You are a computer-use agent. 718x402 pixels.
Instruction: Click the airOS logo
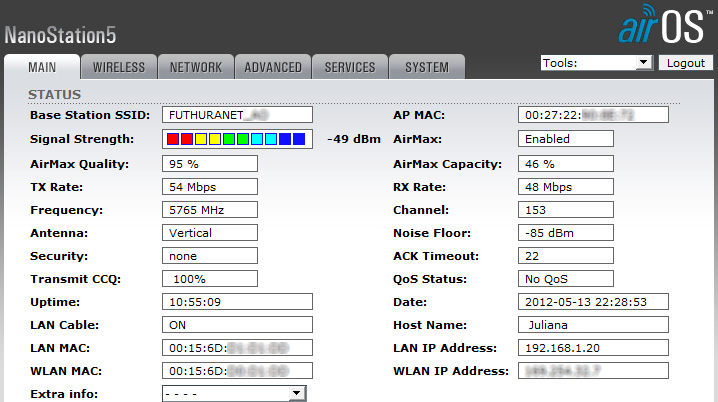(x=665, y=25)
